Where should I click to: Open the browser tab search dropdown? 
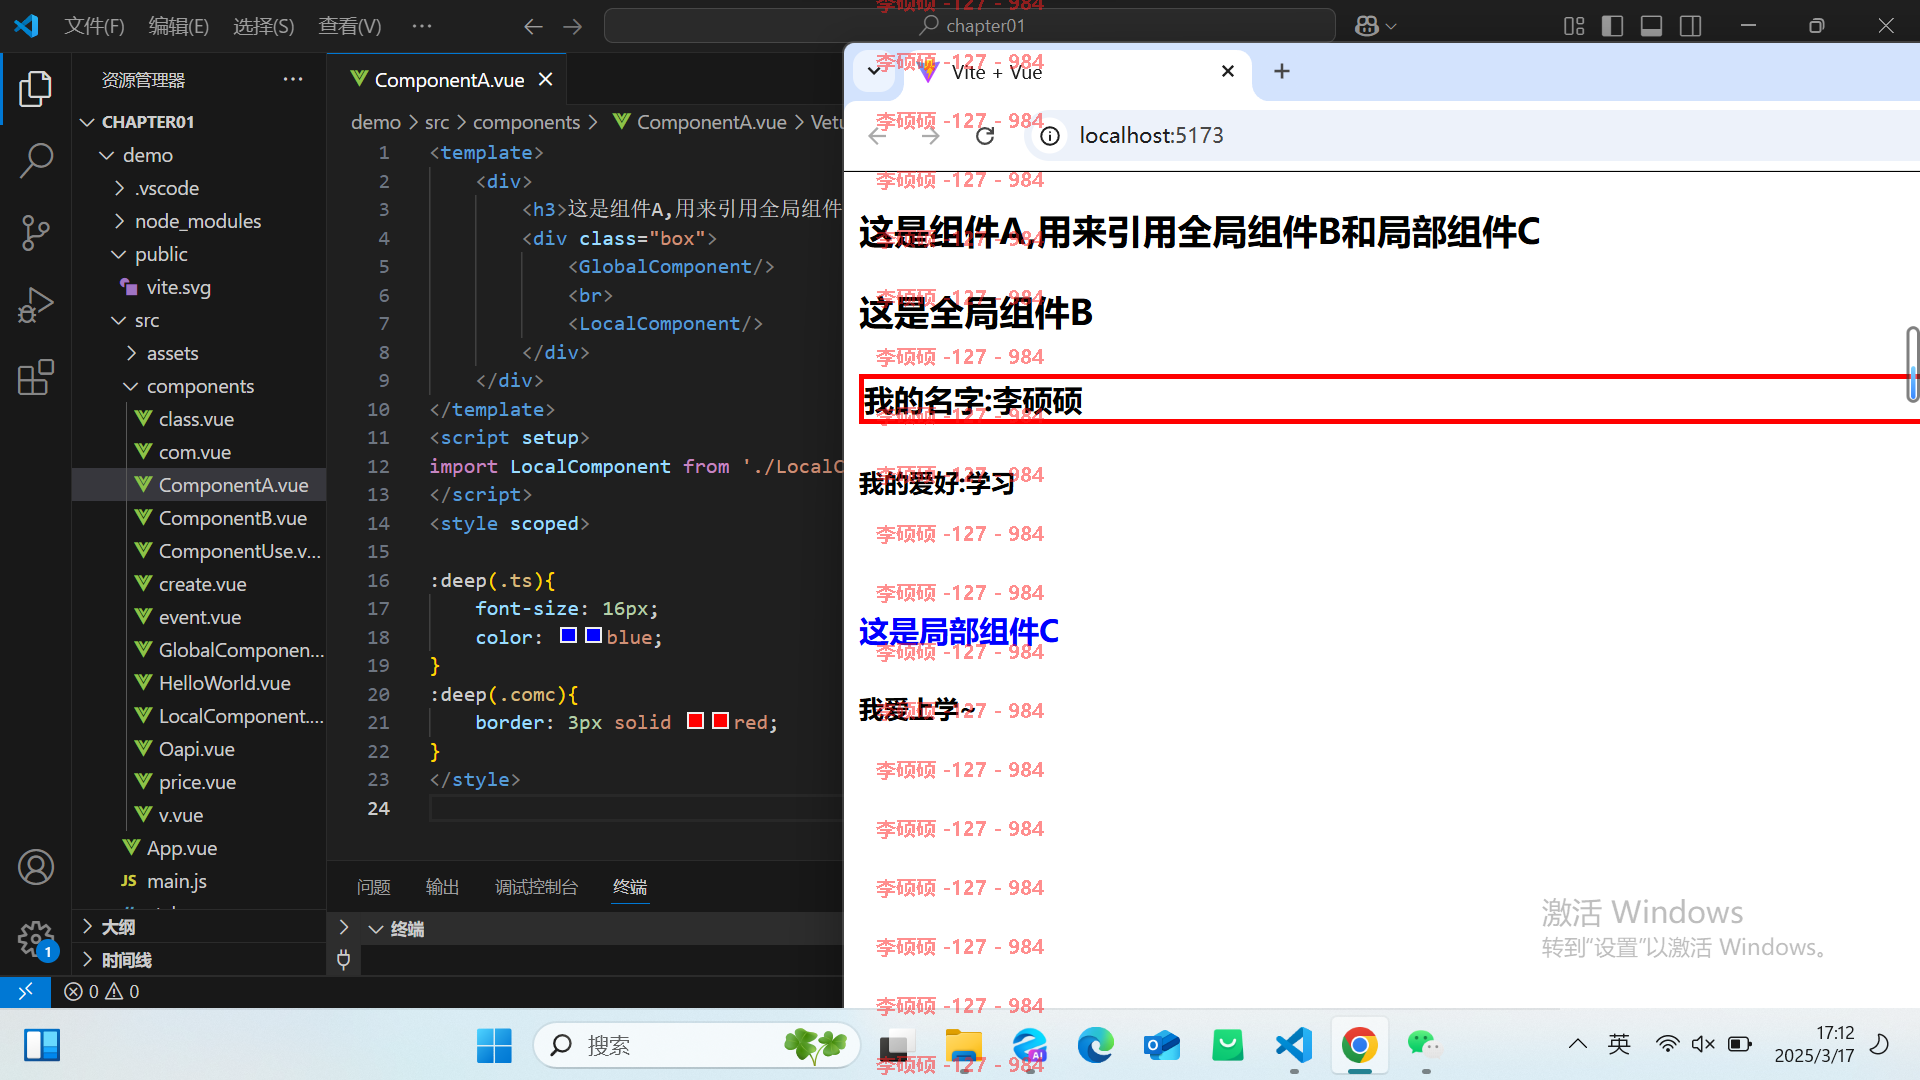click(x=874, y=71)
